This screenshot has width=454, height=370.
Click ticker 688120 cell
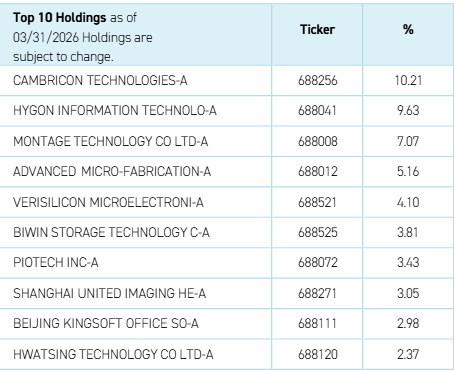pos(318,354)
